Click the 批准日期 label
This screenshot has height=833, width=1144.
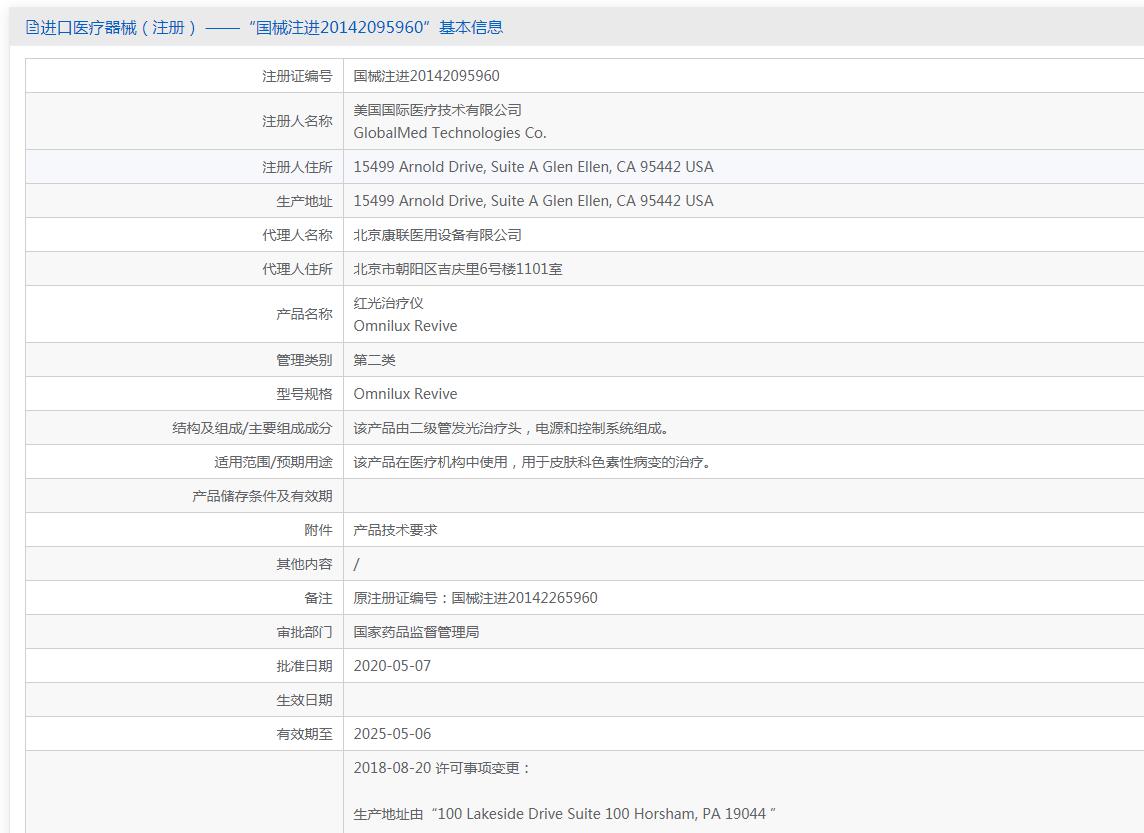(304, 666)
